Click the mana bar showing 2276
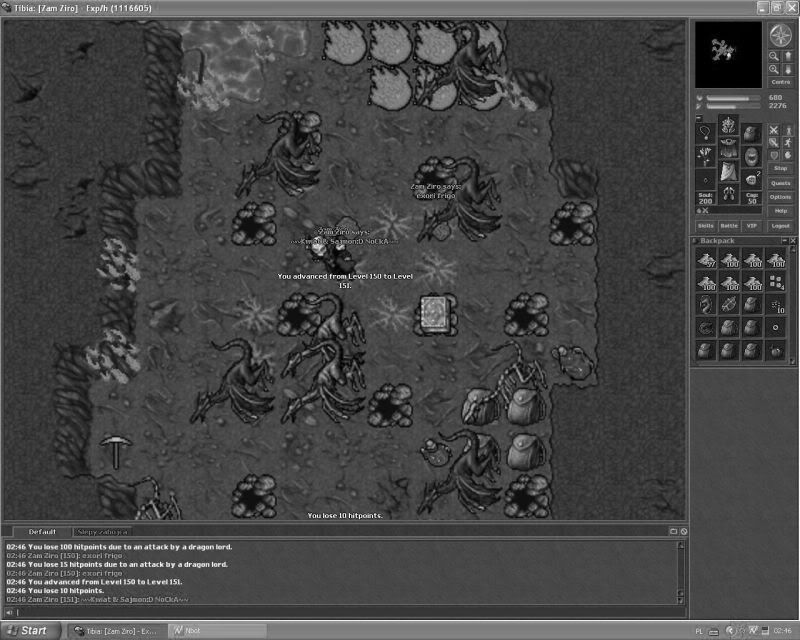The height and width of the screenshot is (640, 800). (x=732, y=106)
